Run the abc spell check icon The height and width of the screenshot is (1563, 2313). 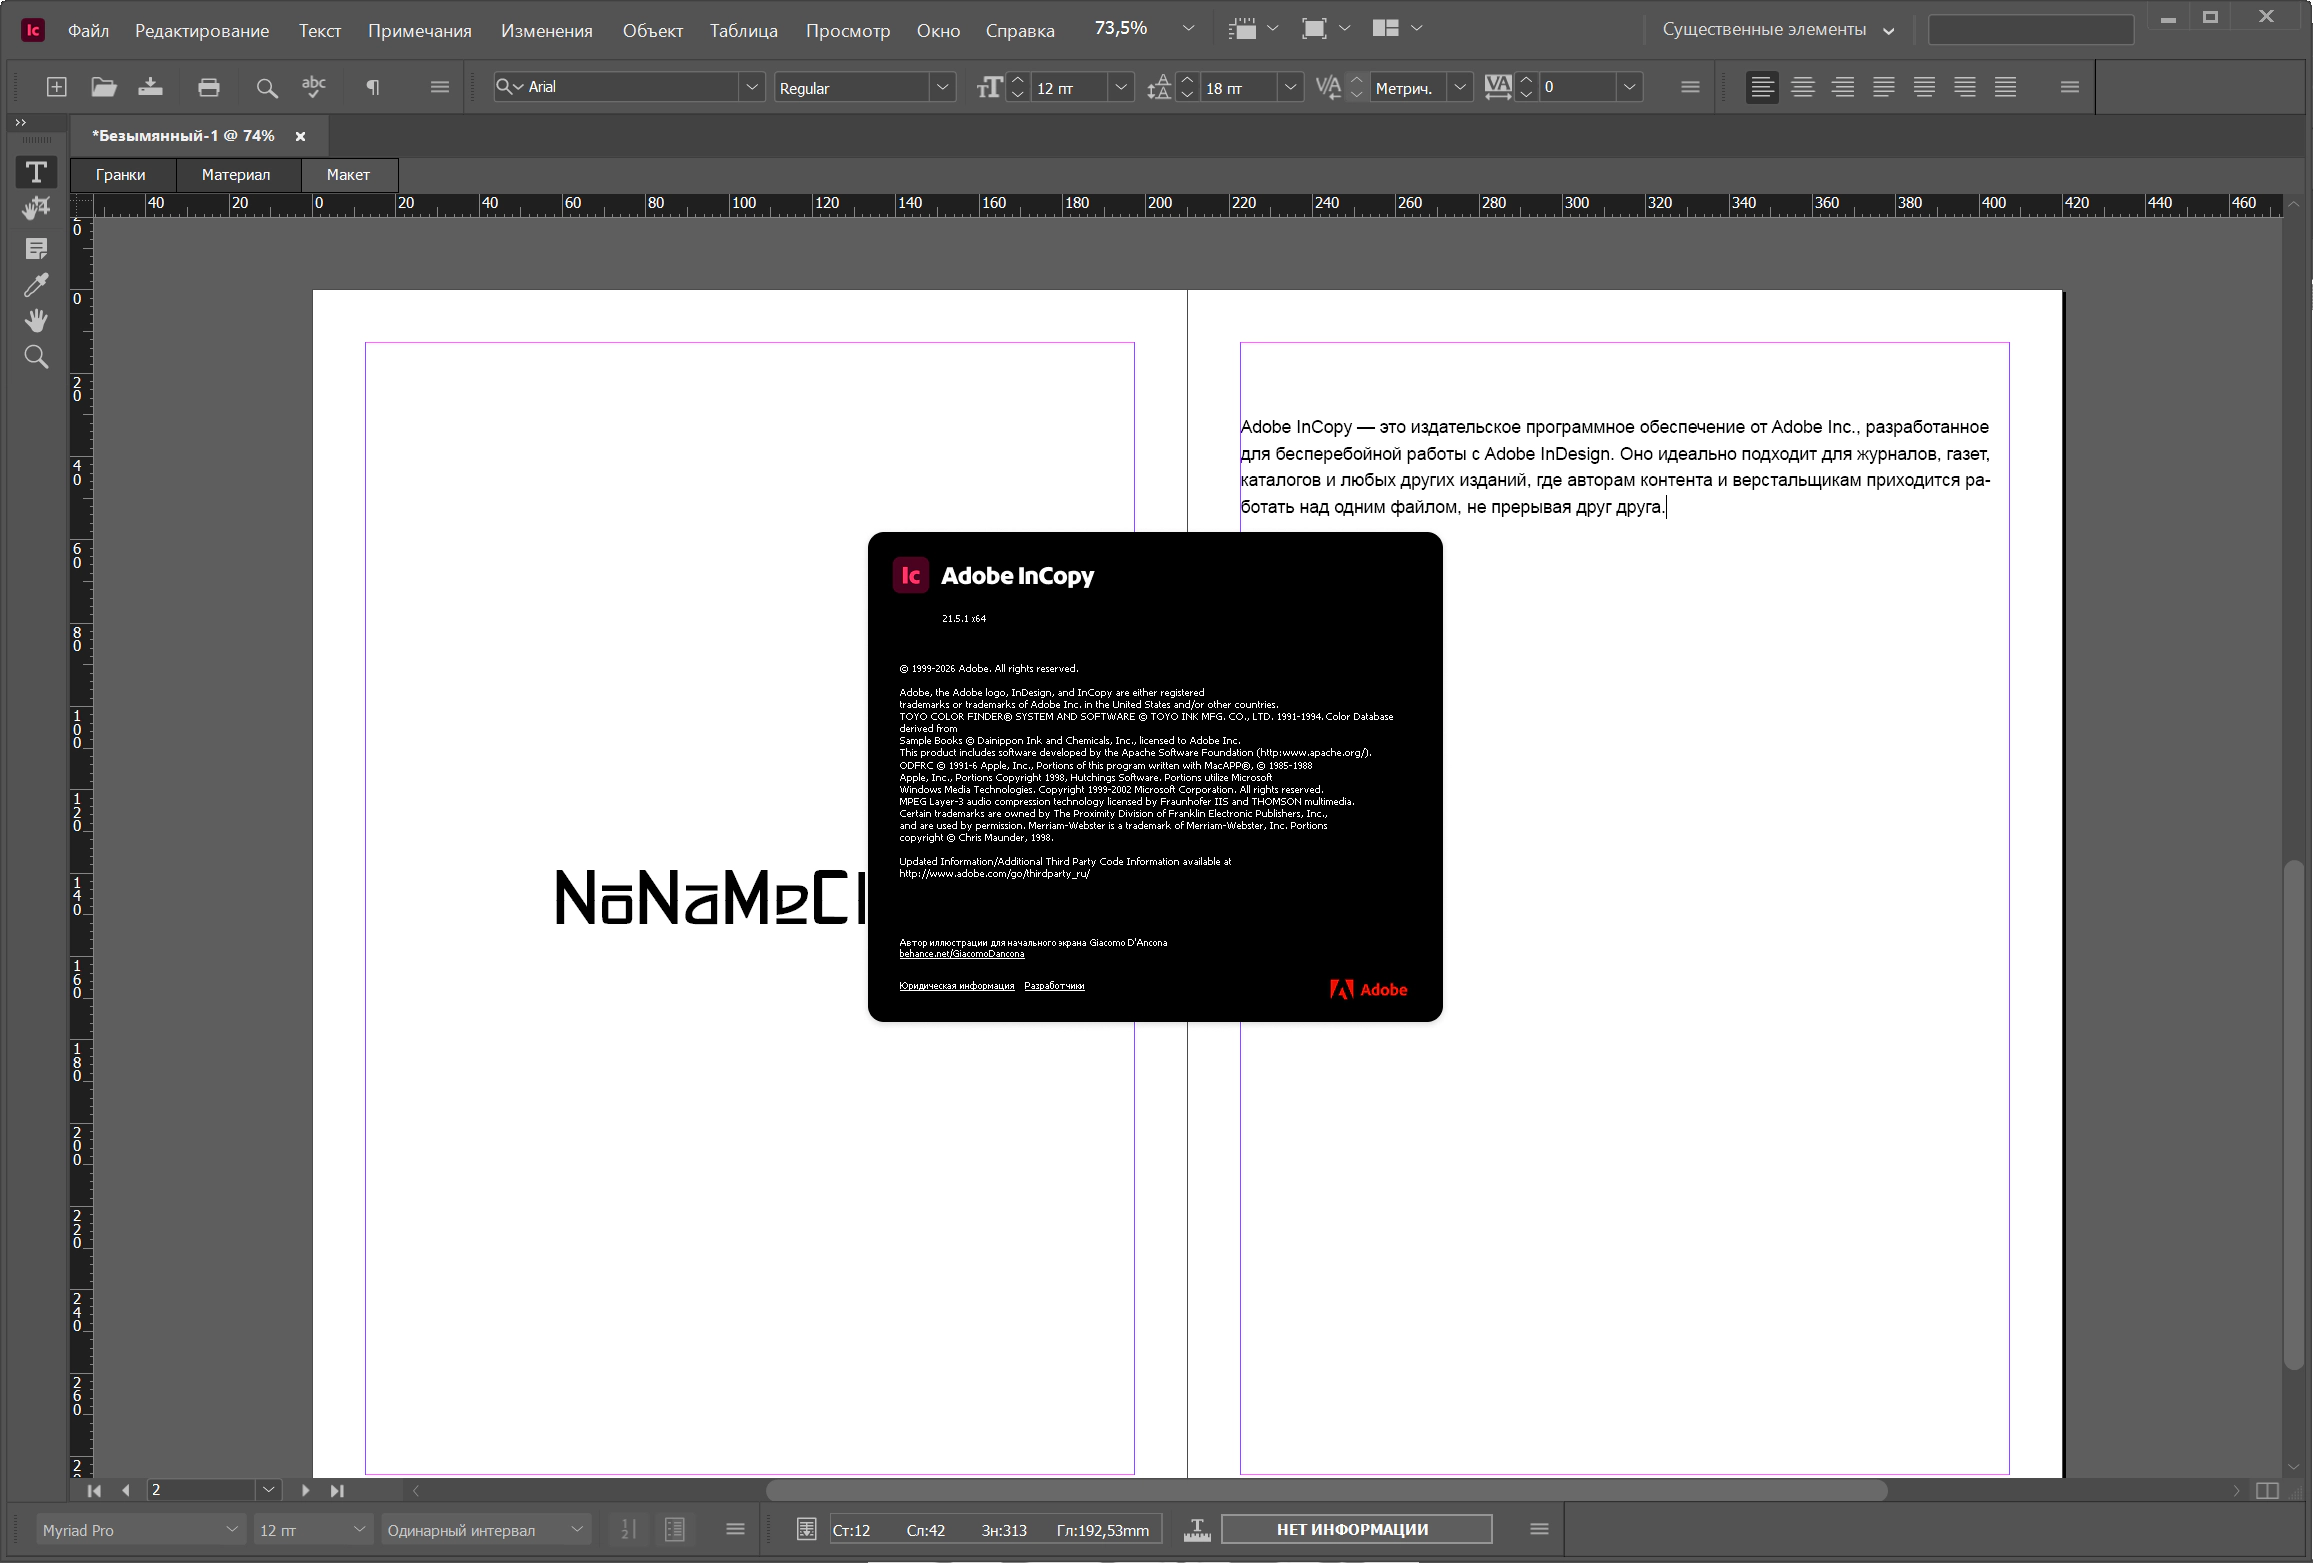coord(314,87)
